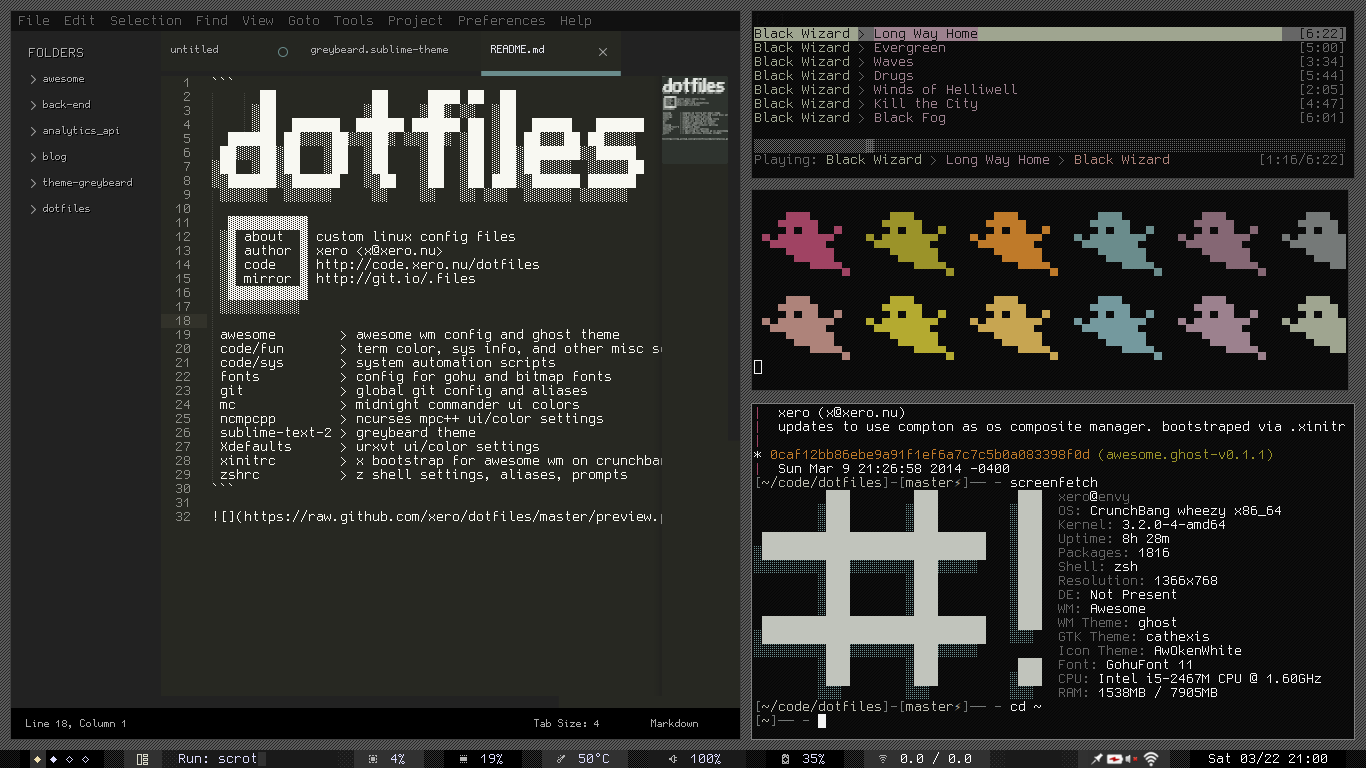Click the pin tray icon
This screenshot has height=768, width=1366.
[x=1097, y=759]
